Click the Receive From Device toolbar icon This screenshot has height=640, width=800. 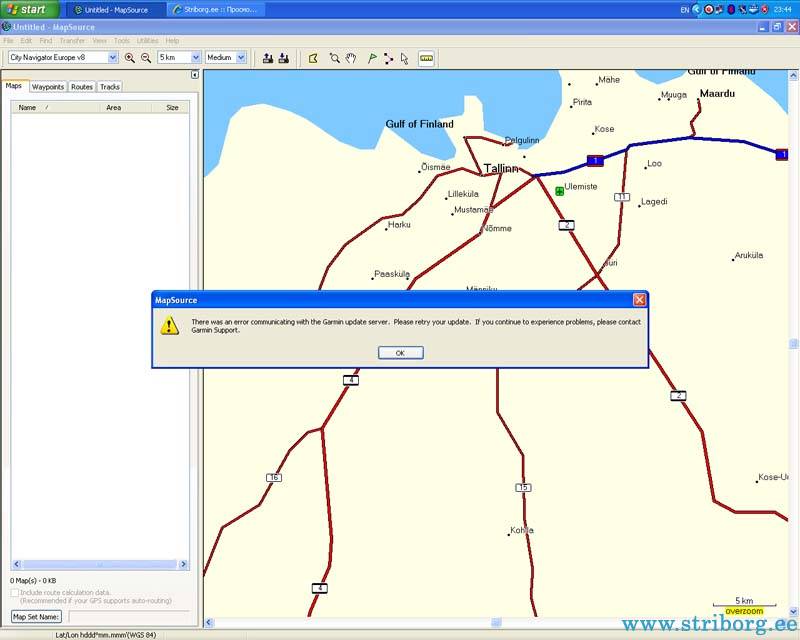point(284,58)
